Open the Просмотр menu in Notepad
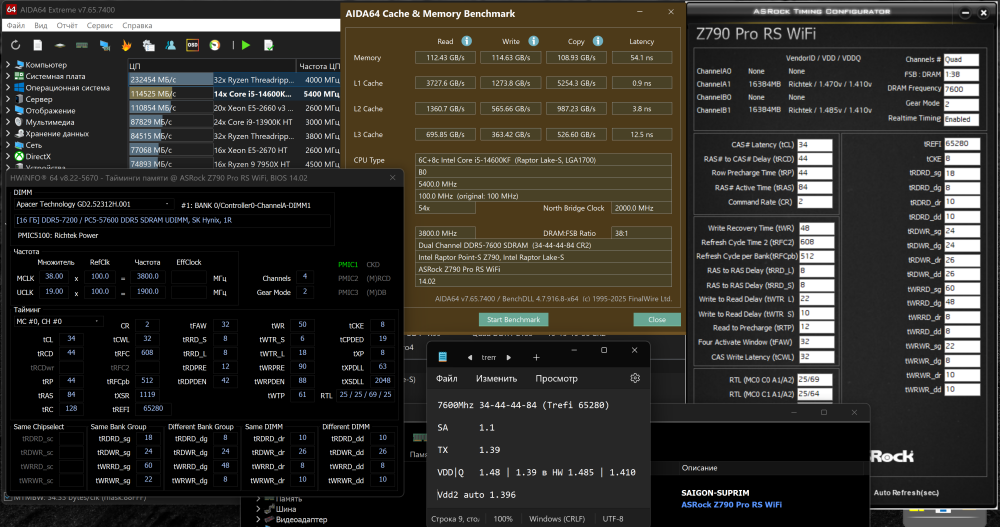The height and width of the screenshot is (527, 1000). click(556, 379)
